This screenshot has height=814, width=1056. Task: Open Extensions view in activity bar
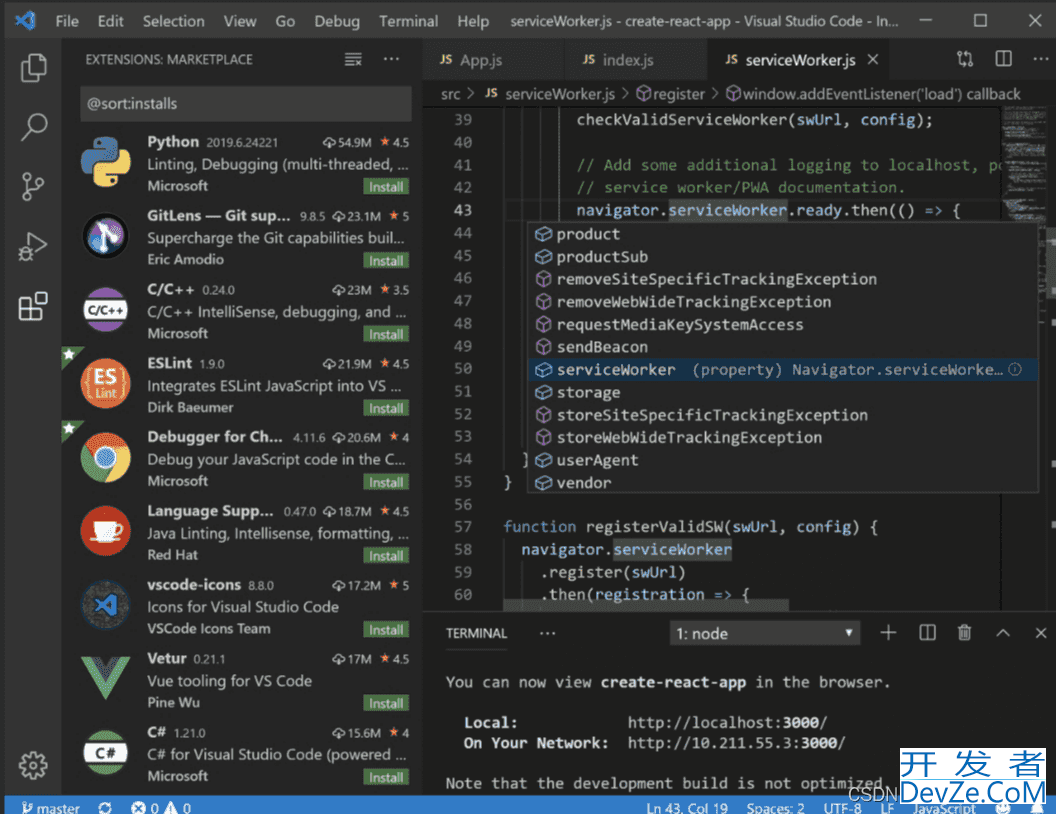(x=33, y=306)
